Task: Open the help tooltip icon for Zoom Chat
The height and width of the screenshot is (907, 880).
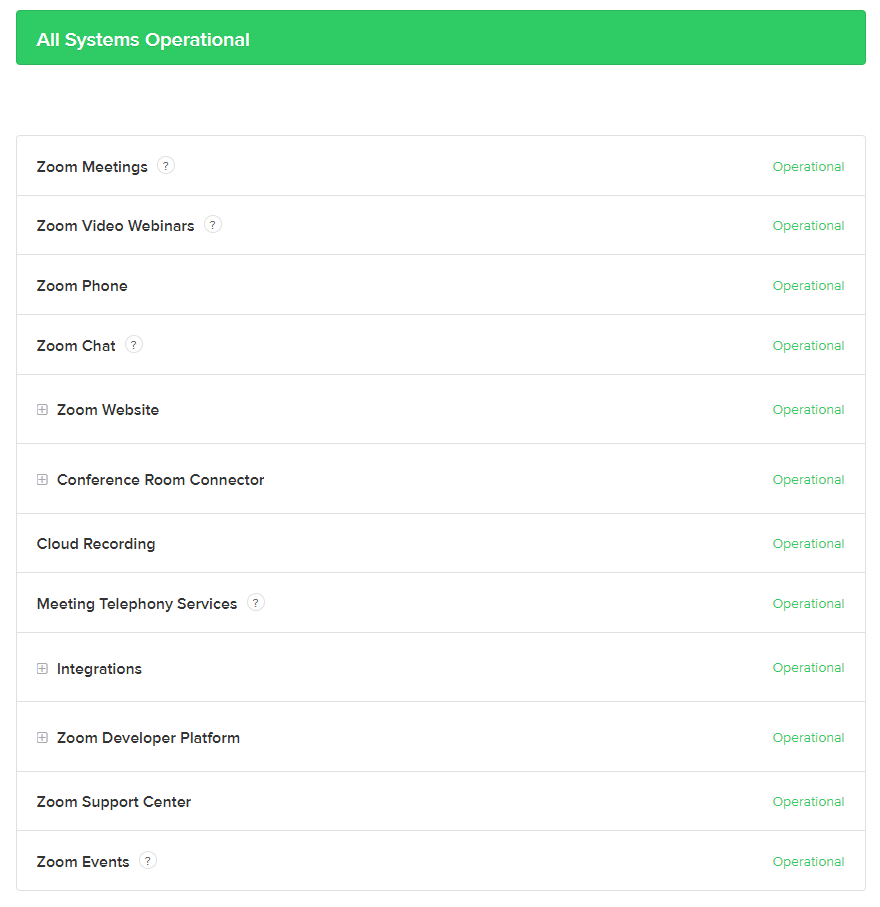Action: (x=134, y=345)
